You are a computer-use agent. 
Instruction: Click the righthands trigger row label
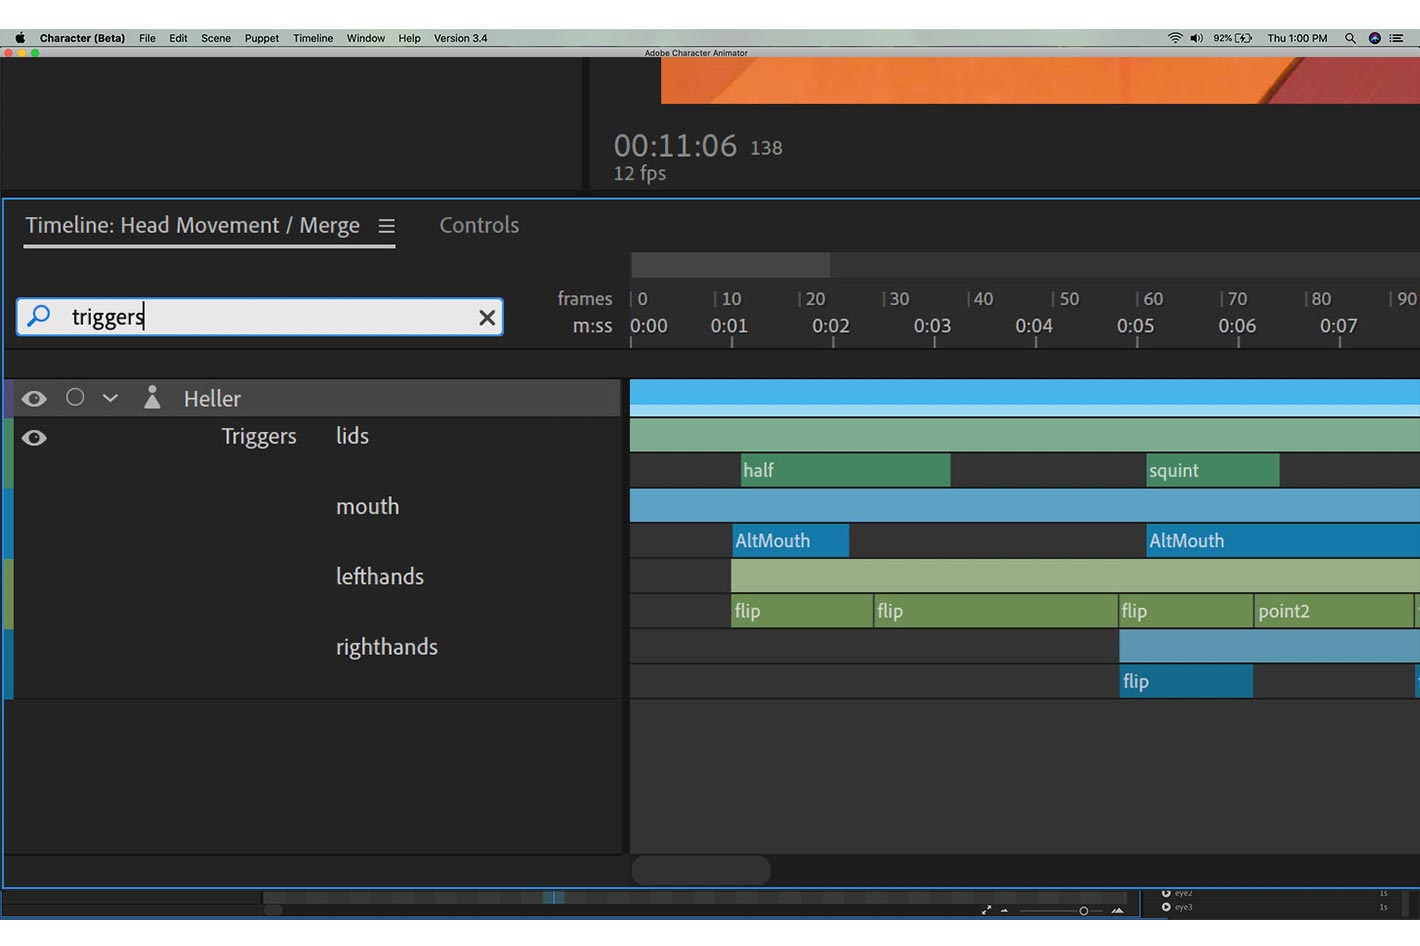(x=387, y=647)
